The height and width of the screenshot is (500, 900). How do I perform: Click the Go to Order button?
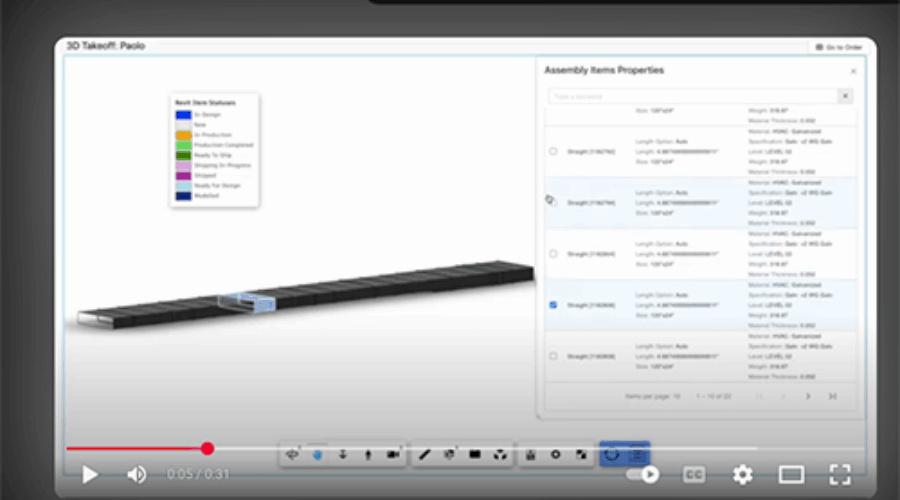(x=838, y=47)
